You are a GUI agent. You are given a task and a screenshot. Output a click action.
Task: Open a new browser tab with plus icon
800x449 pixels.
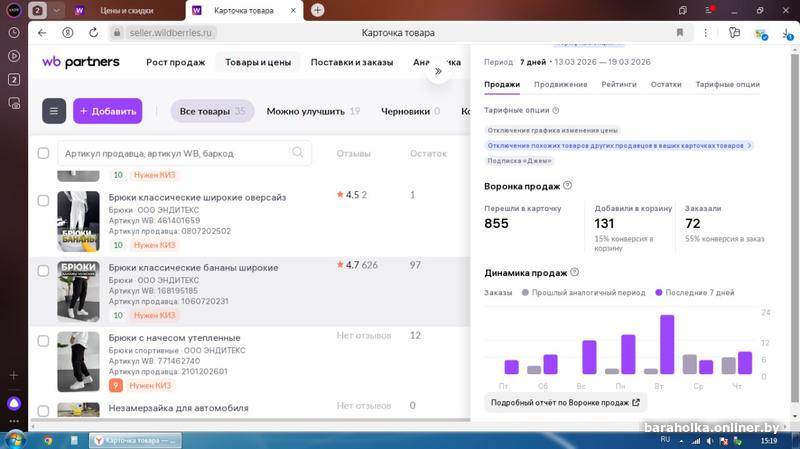317,10
